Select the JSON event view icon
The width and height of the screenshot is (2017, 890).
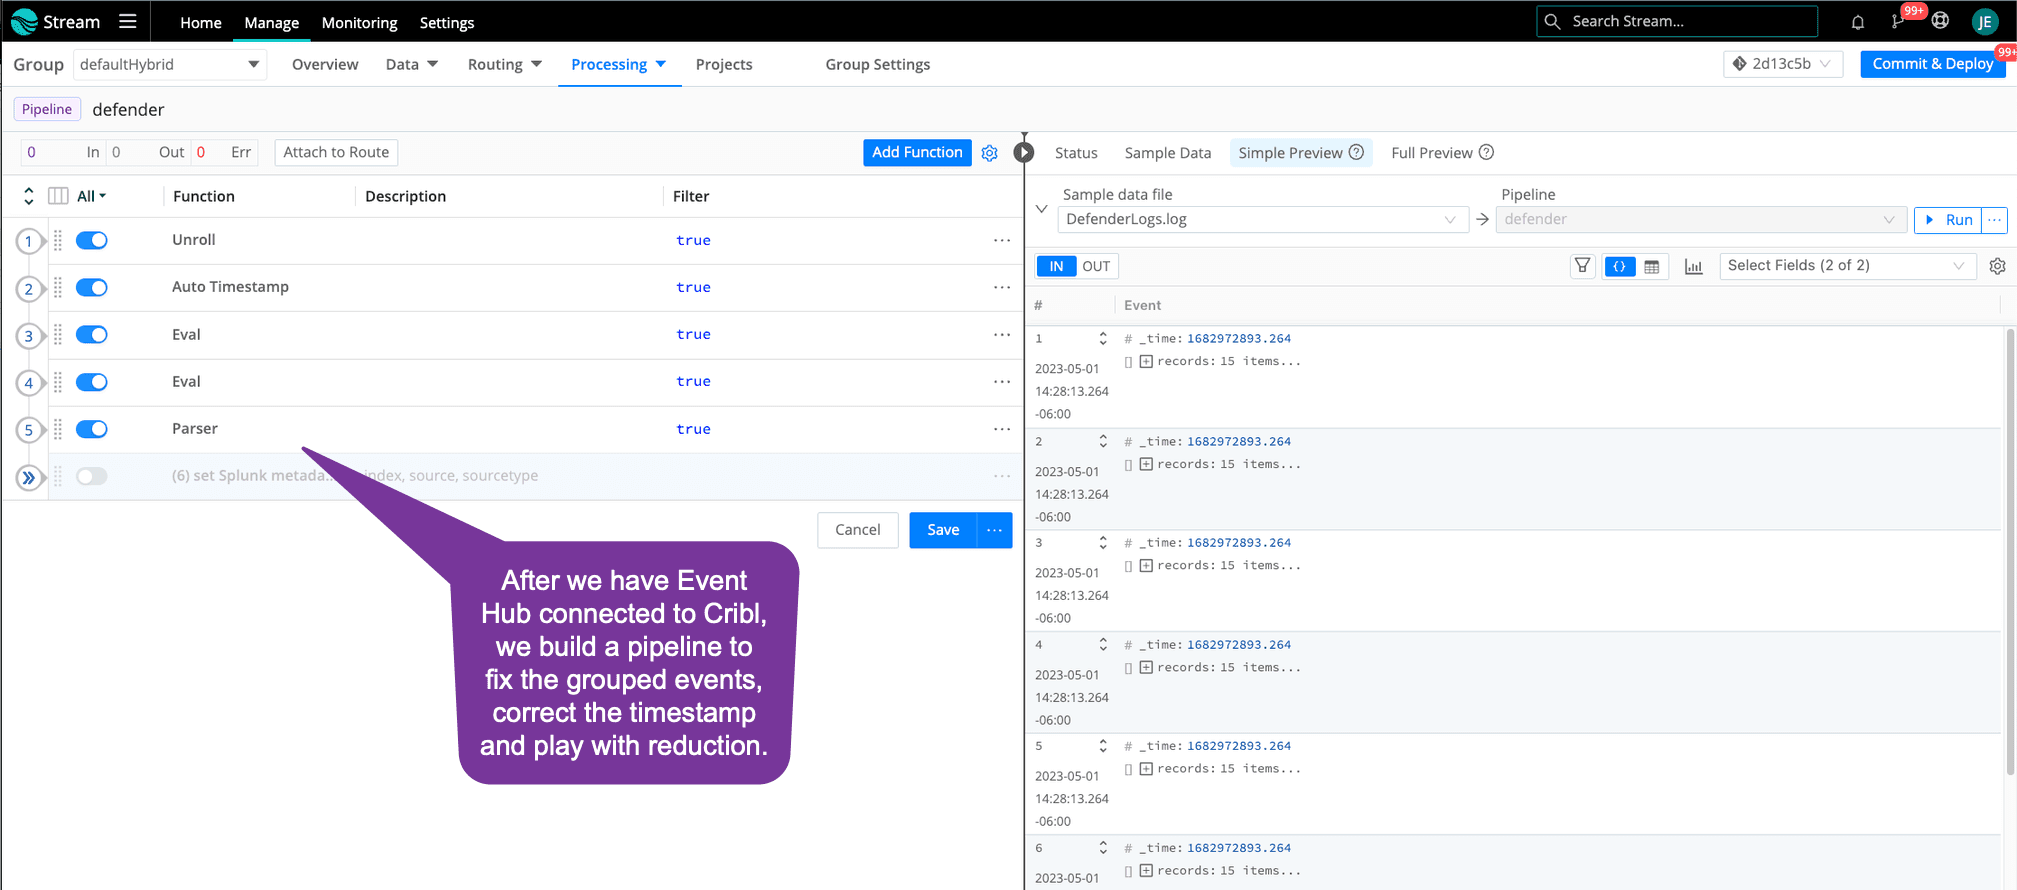1619,266
